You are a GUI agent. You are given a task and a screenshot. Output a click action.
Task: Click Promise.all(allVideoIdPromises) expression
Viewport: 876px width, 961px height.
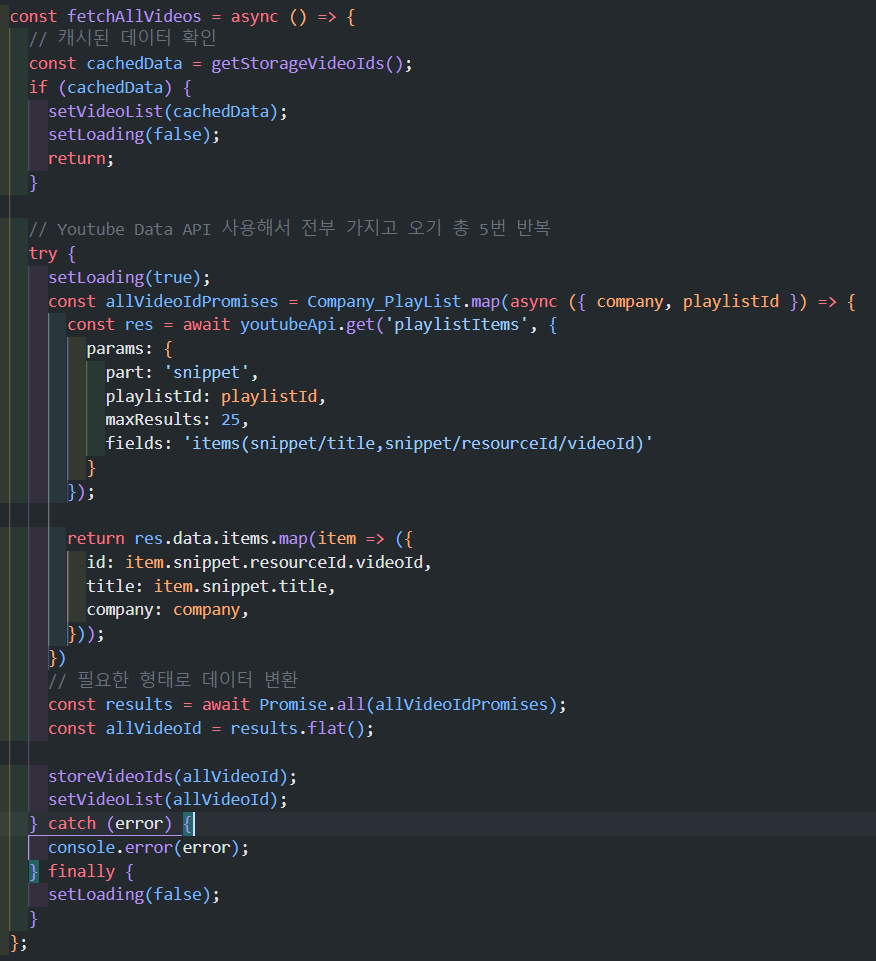point(408,705)
